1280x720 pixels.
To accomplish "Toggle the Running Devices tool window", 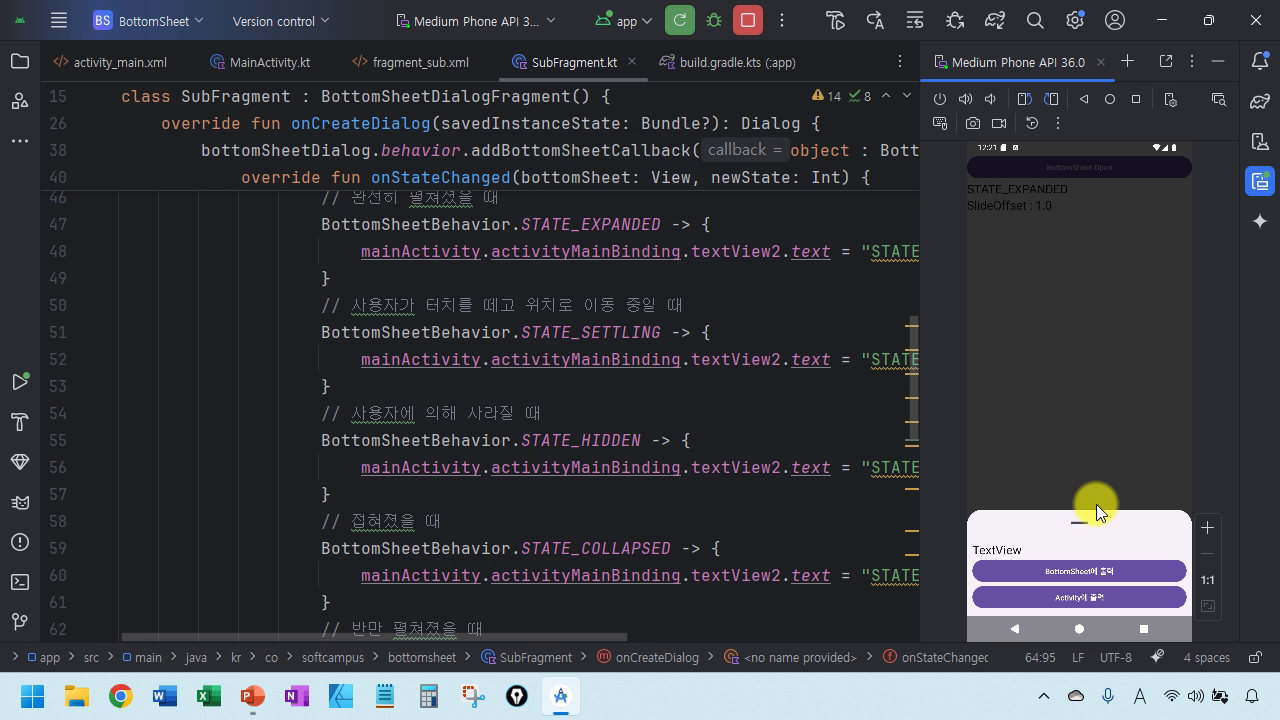I will (x=1260, y=181).
